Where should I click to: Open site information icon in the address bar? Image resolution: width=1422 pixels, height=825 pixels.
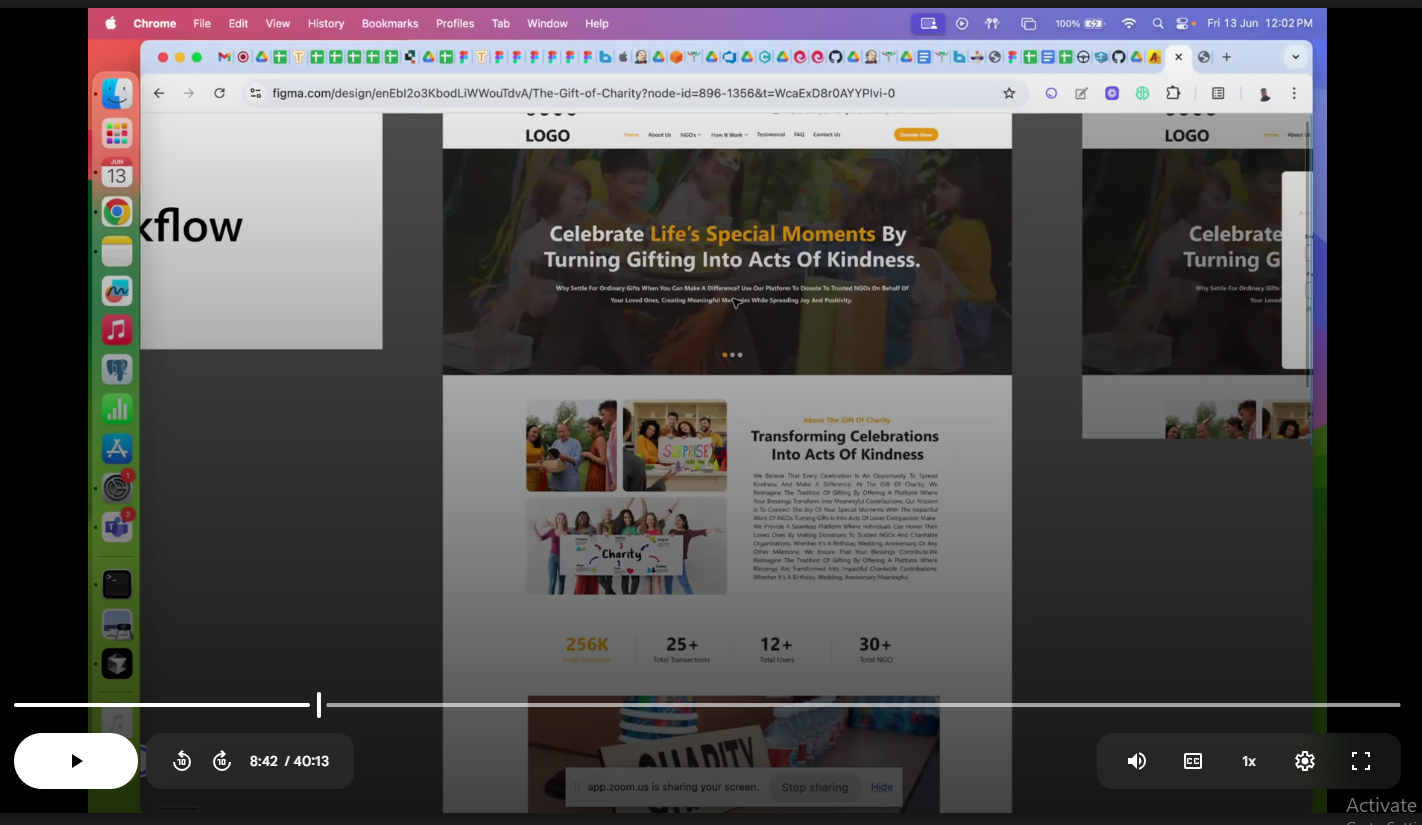[256, 93]
